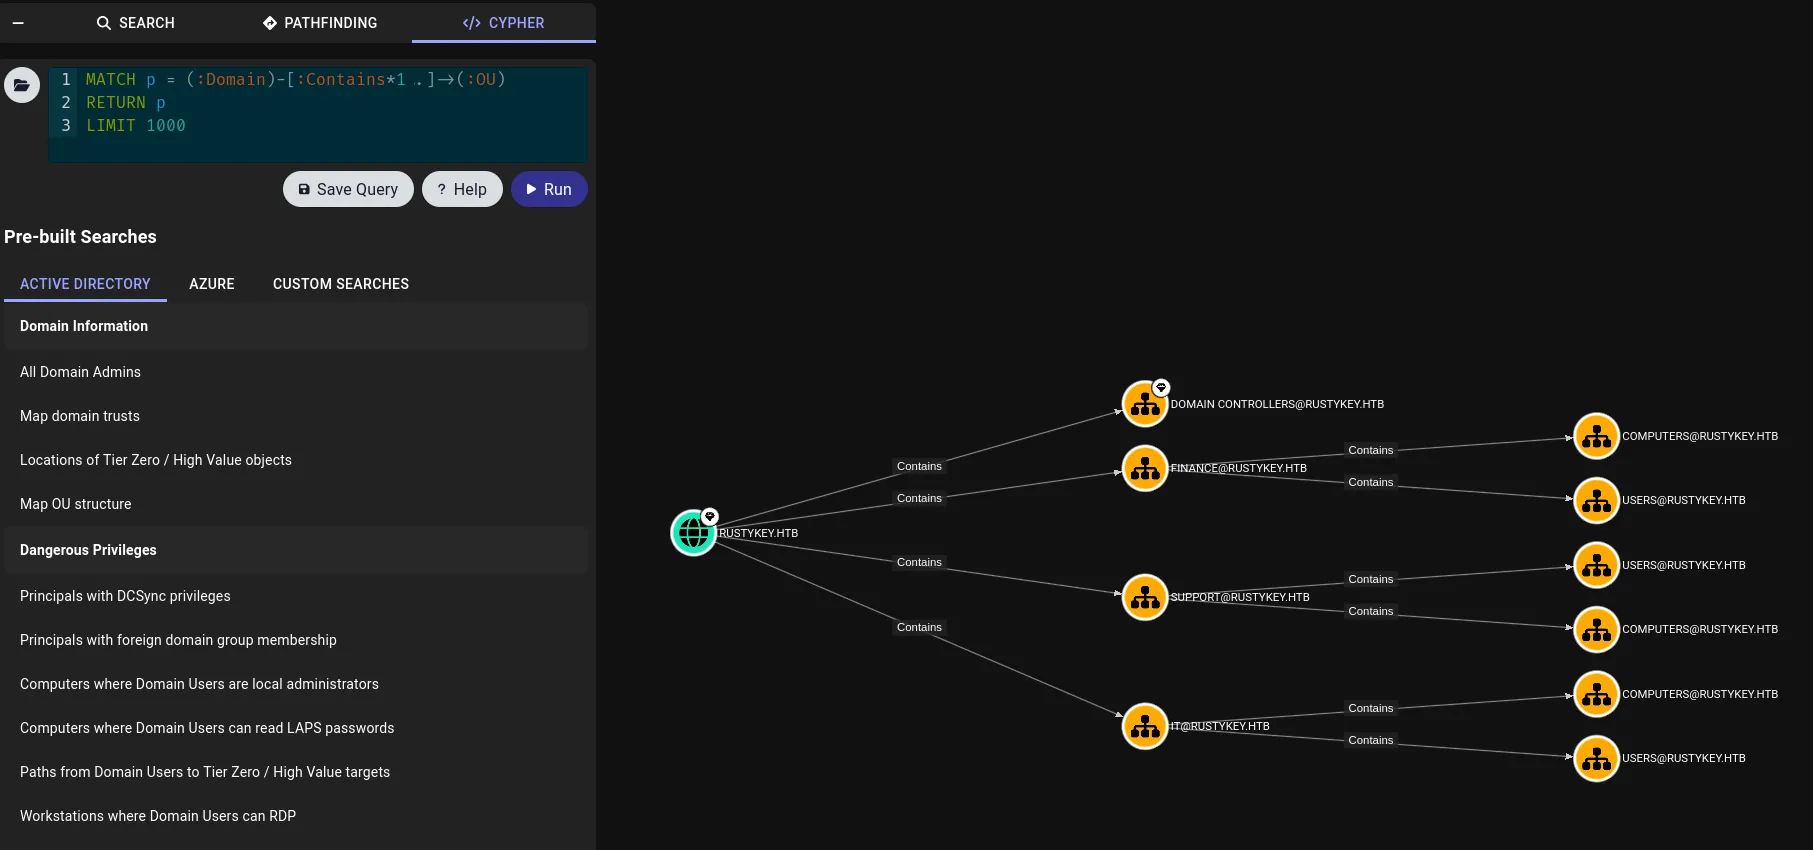Click the IT@RUSTYKEY.HTB OU node icon
Screen dimensions: 1813x850
coord(1145,726)
